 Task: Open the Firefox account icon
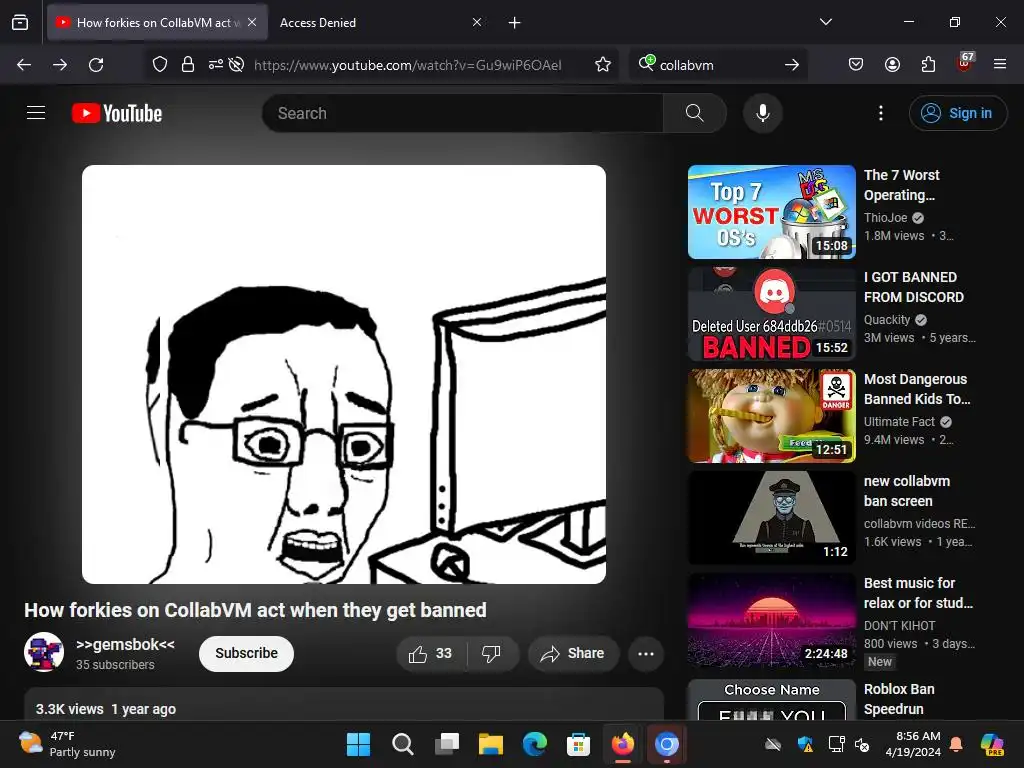pos(892,65)
